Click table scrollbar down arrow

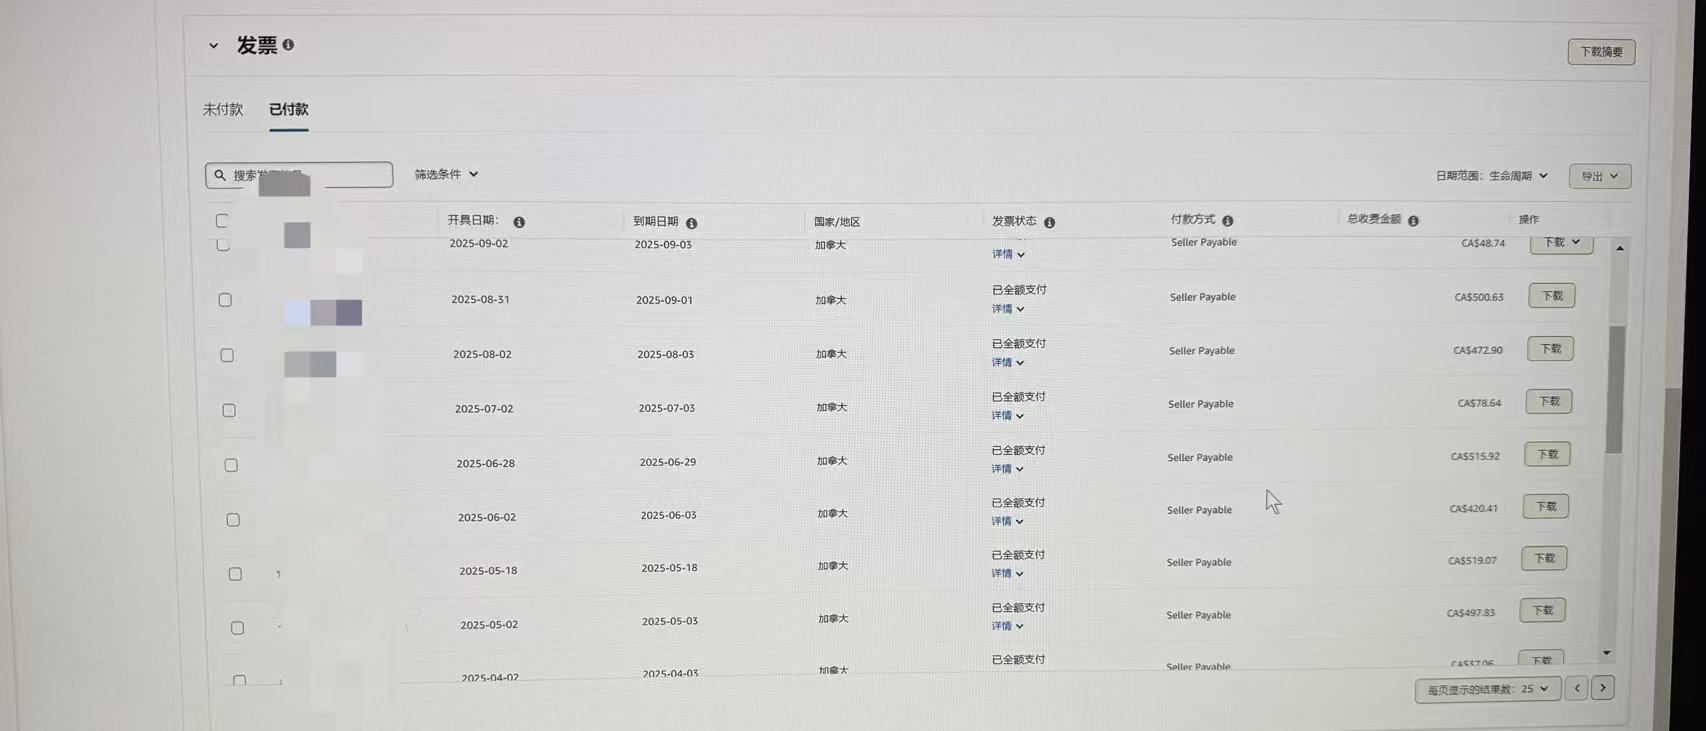pyautogui.click(x=1607, y=653)
